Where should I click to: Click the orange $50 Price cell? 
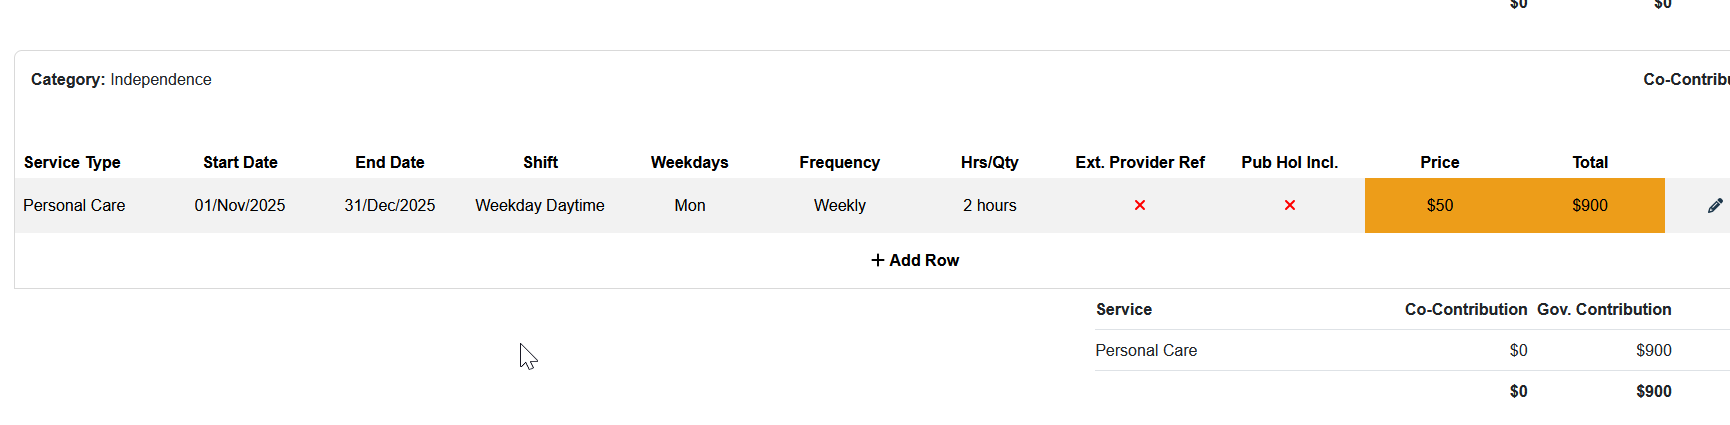1439,205
